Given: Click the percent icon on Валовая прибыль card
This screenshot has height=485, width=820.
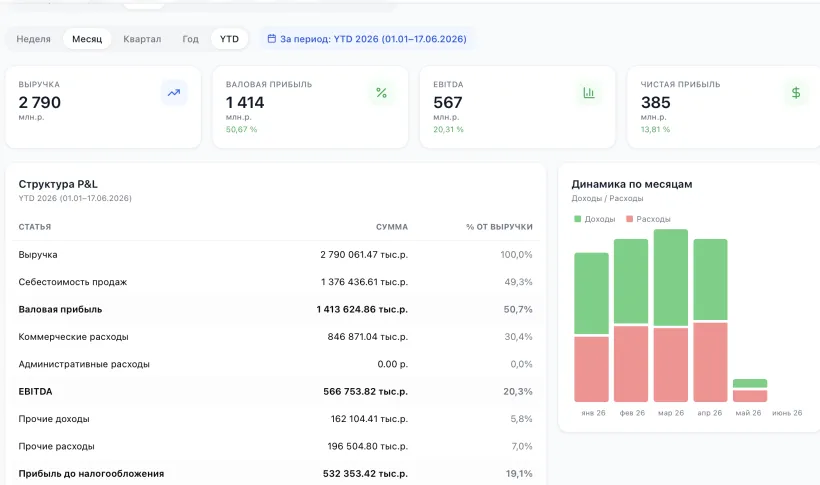Looking at the screenshot, I should pyautogui.click(x=381, y=93).
